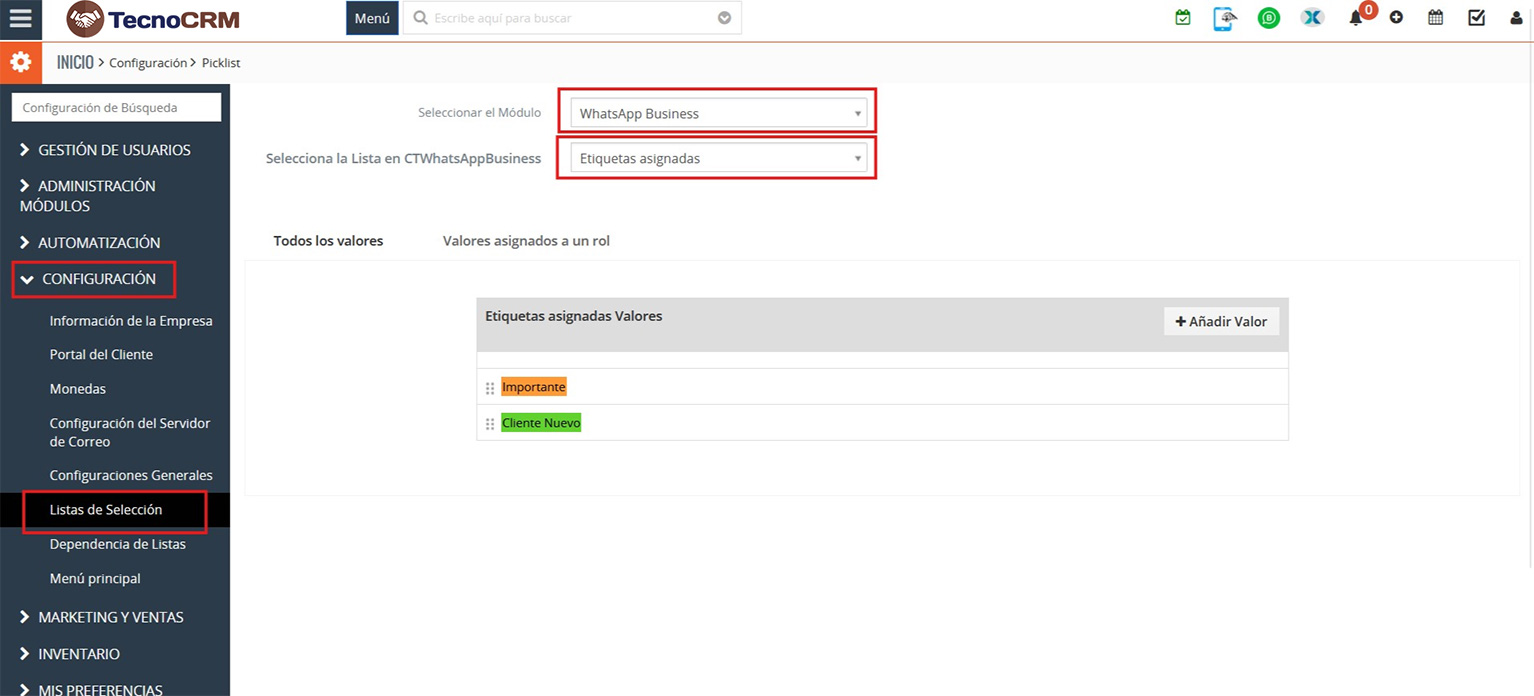This screenshot has height=696, width=1534.
Task: Click the quick create plus icon
Action: coord(1396,18)
